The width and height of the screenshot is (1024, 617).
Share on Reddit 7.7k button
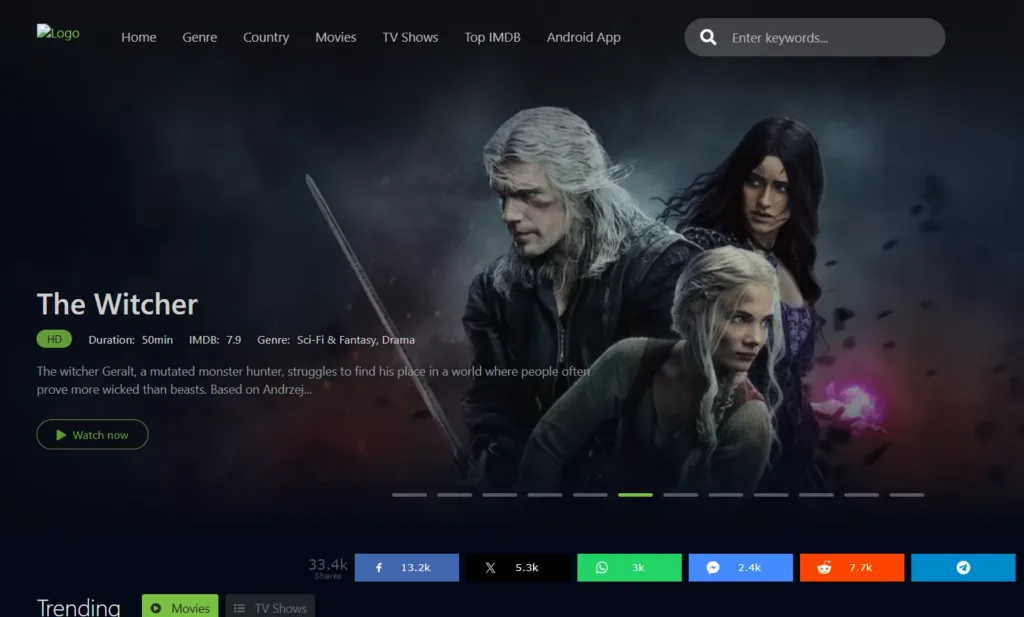point(852,567)
